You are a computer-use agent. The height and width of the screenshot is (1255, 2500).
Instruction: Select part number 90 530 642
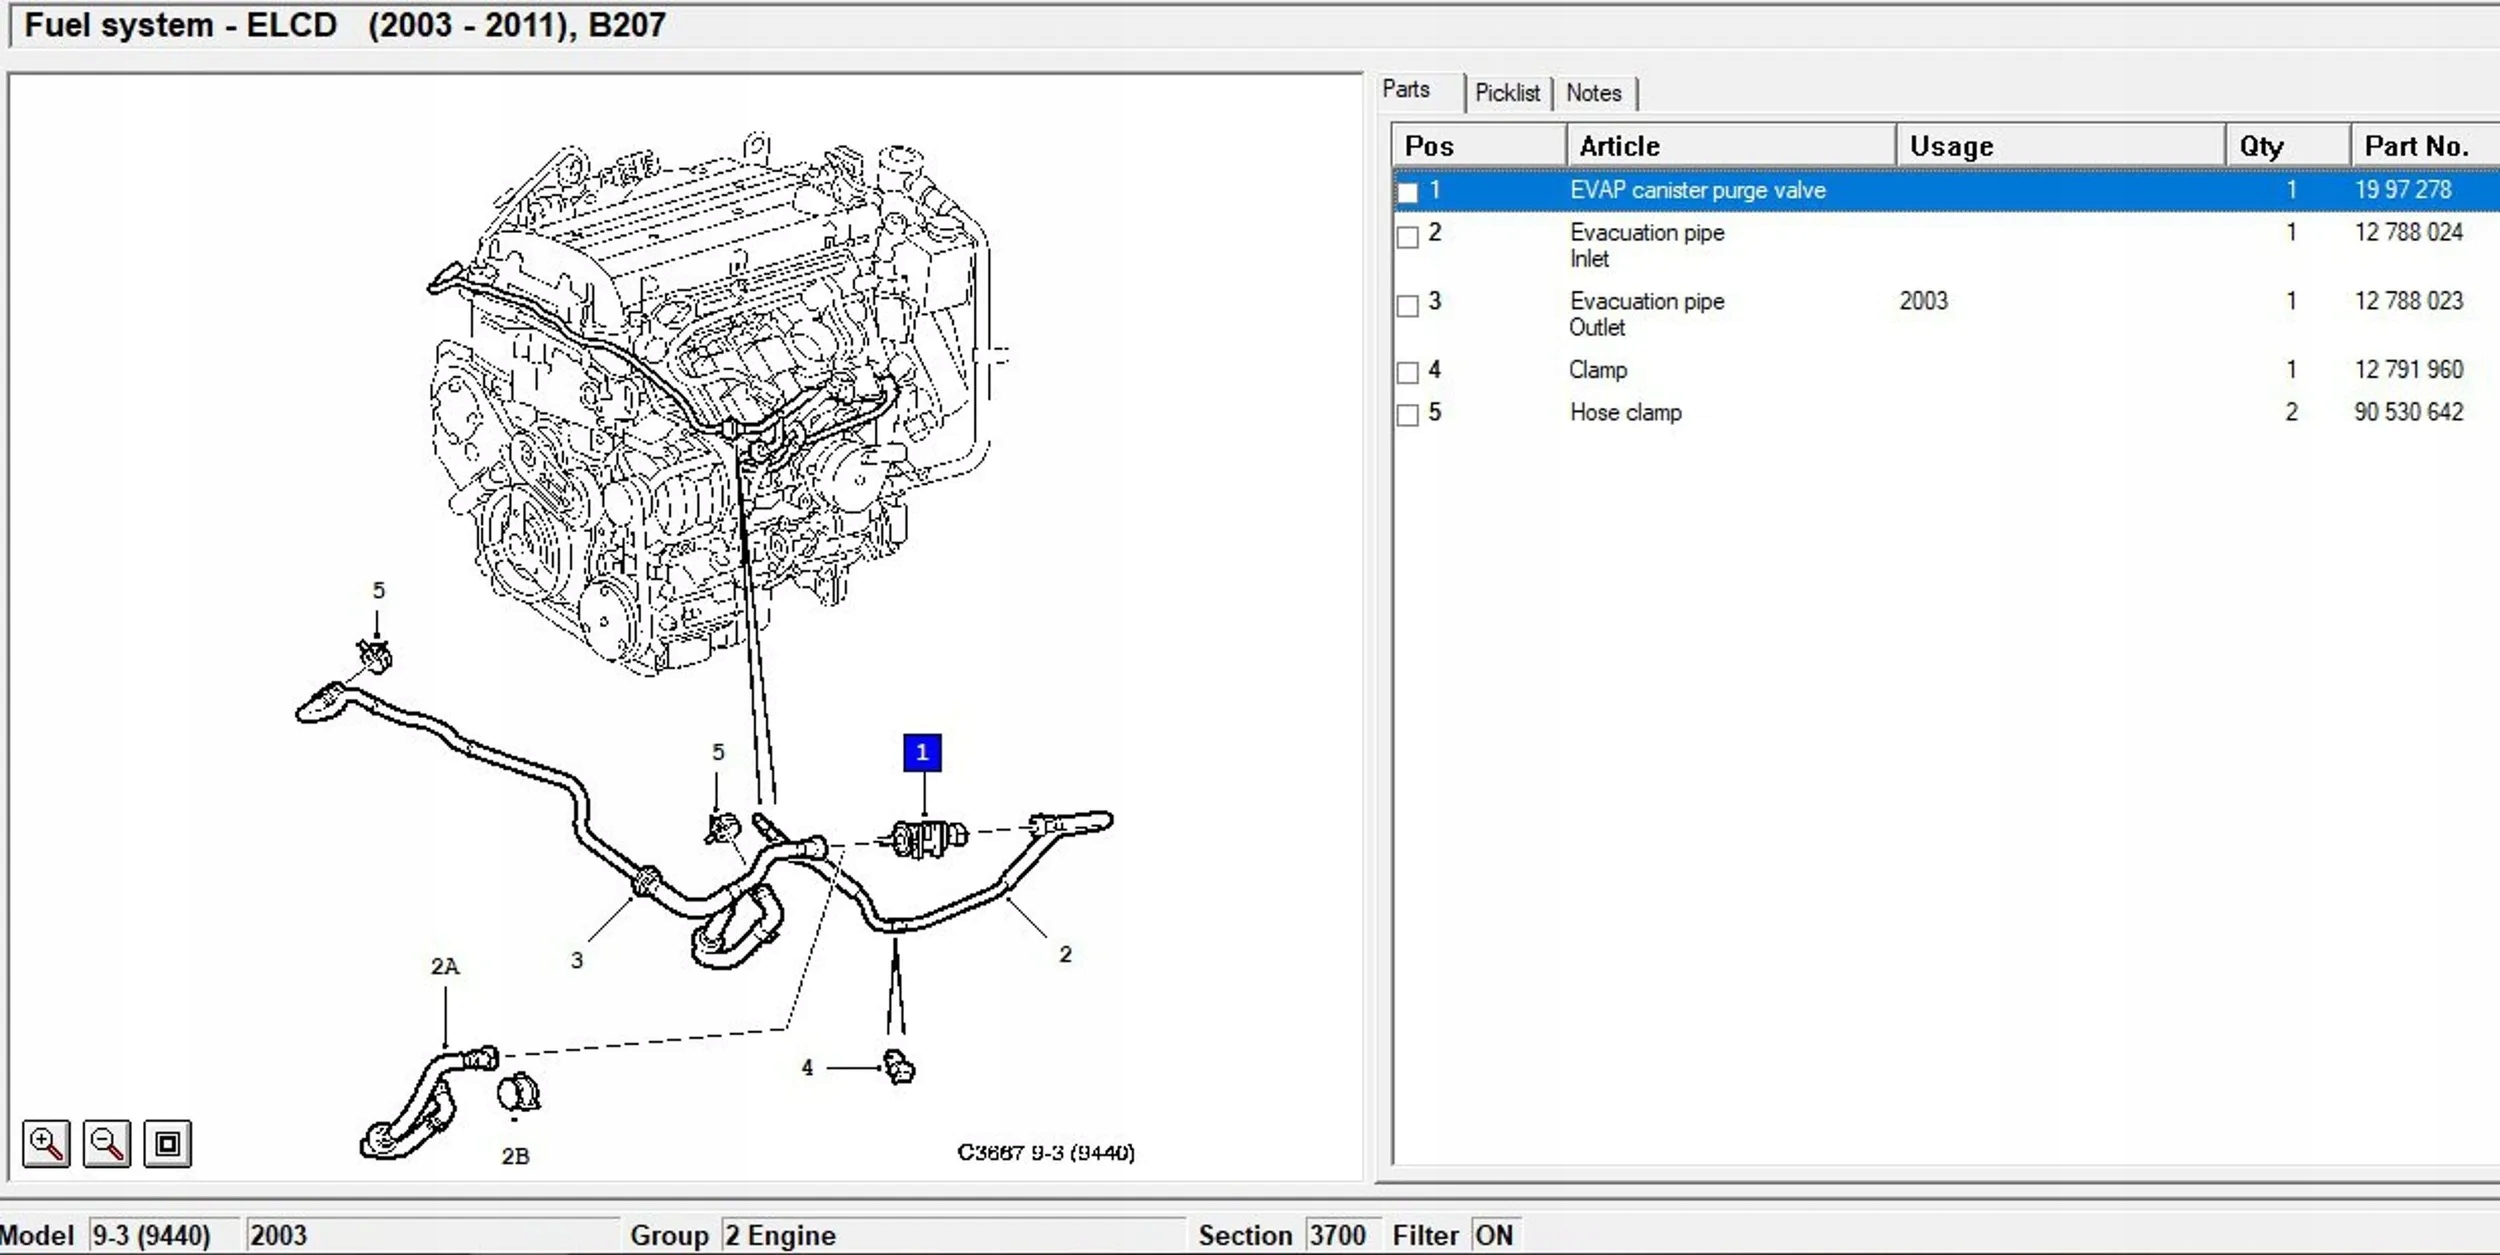[2408, 412]
